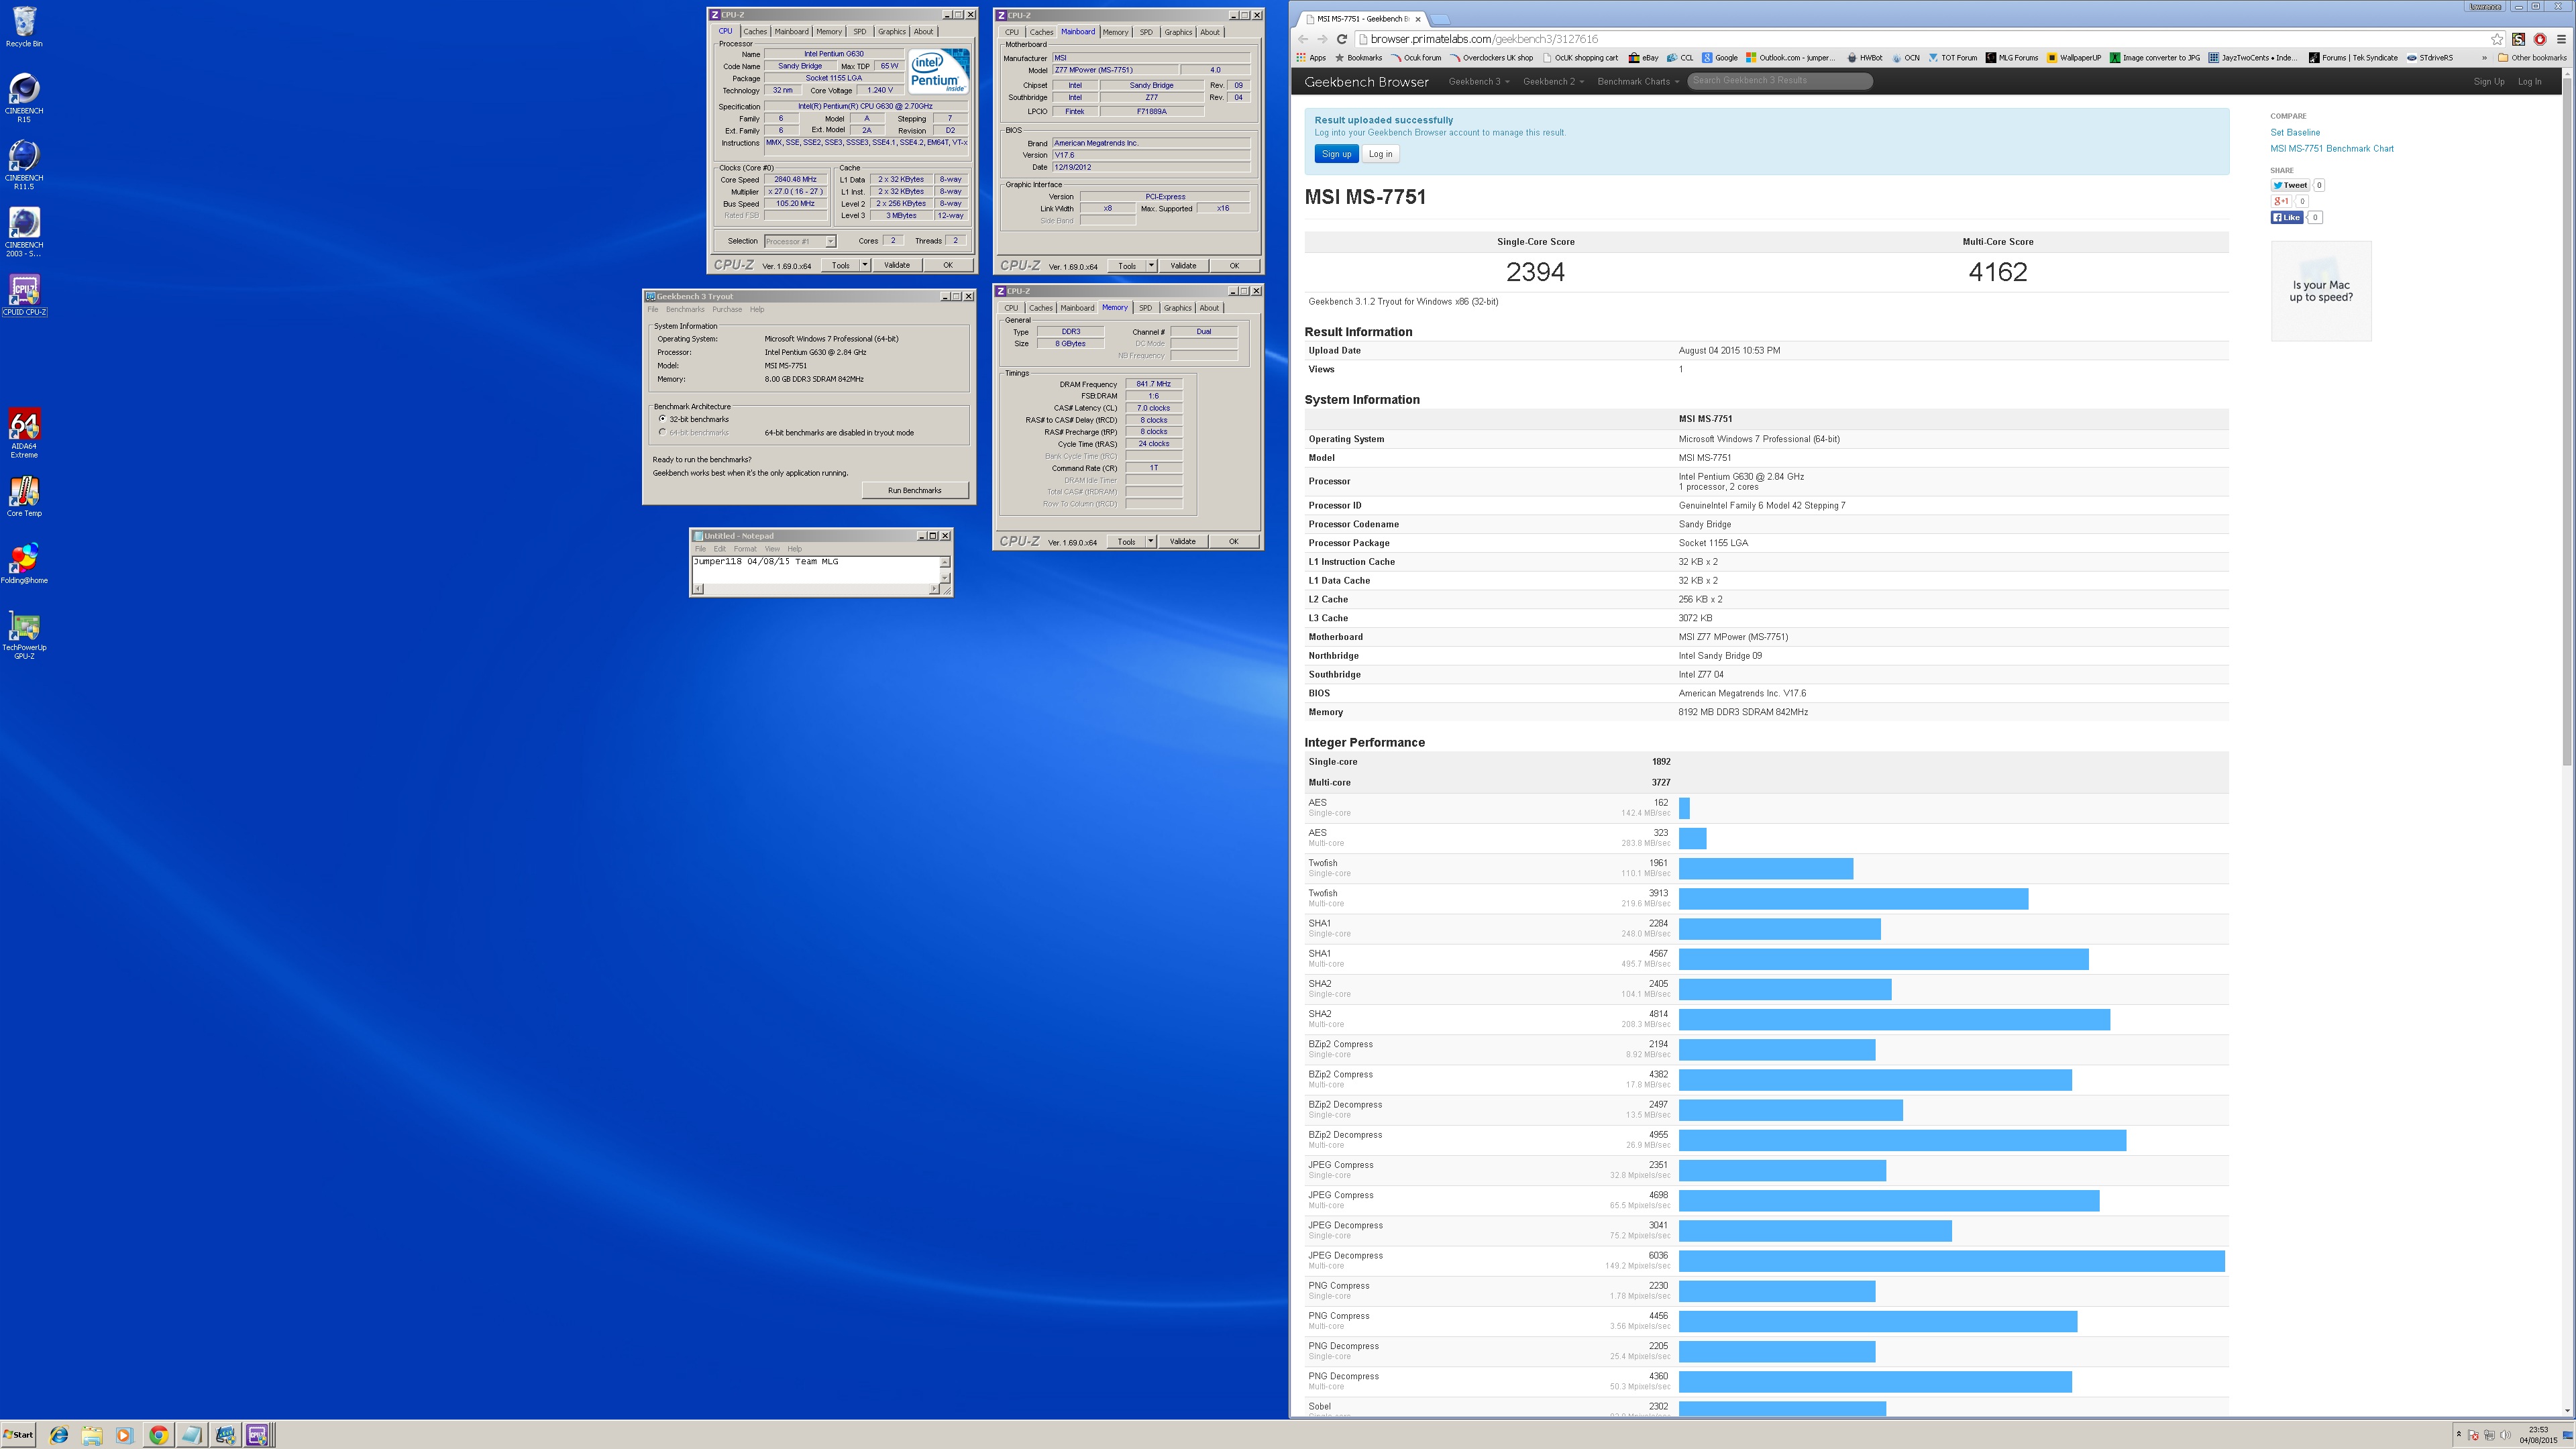
Task: Expand the Geekbench 3 navbar dropdown
Action: (1479, 81)
